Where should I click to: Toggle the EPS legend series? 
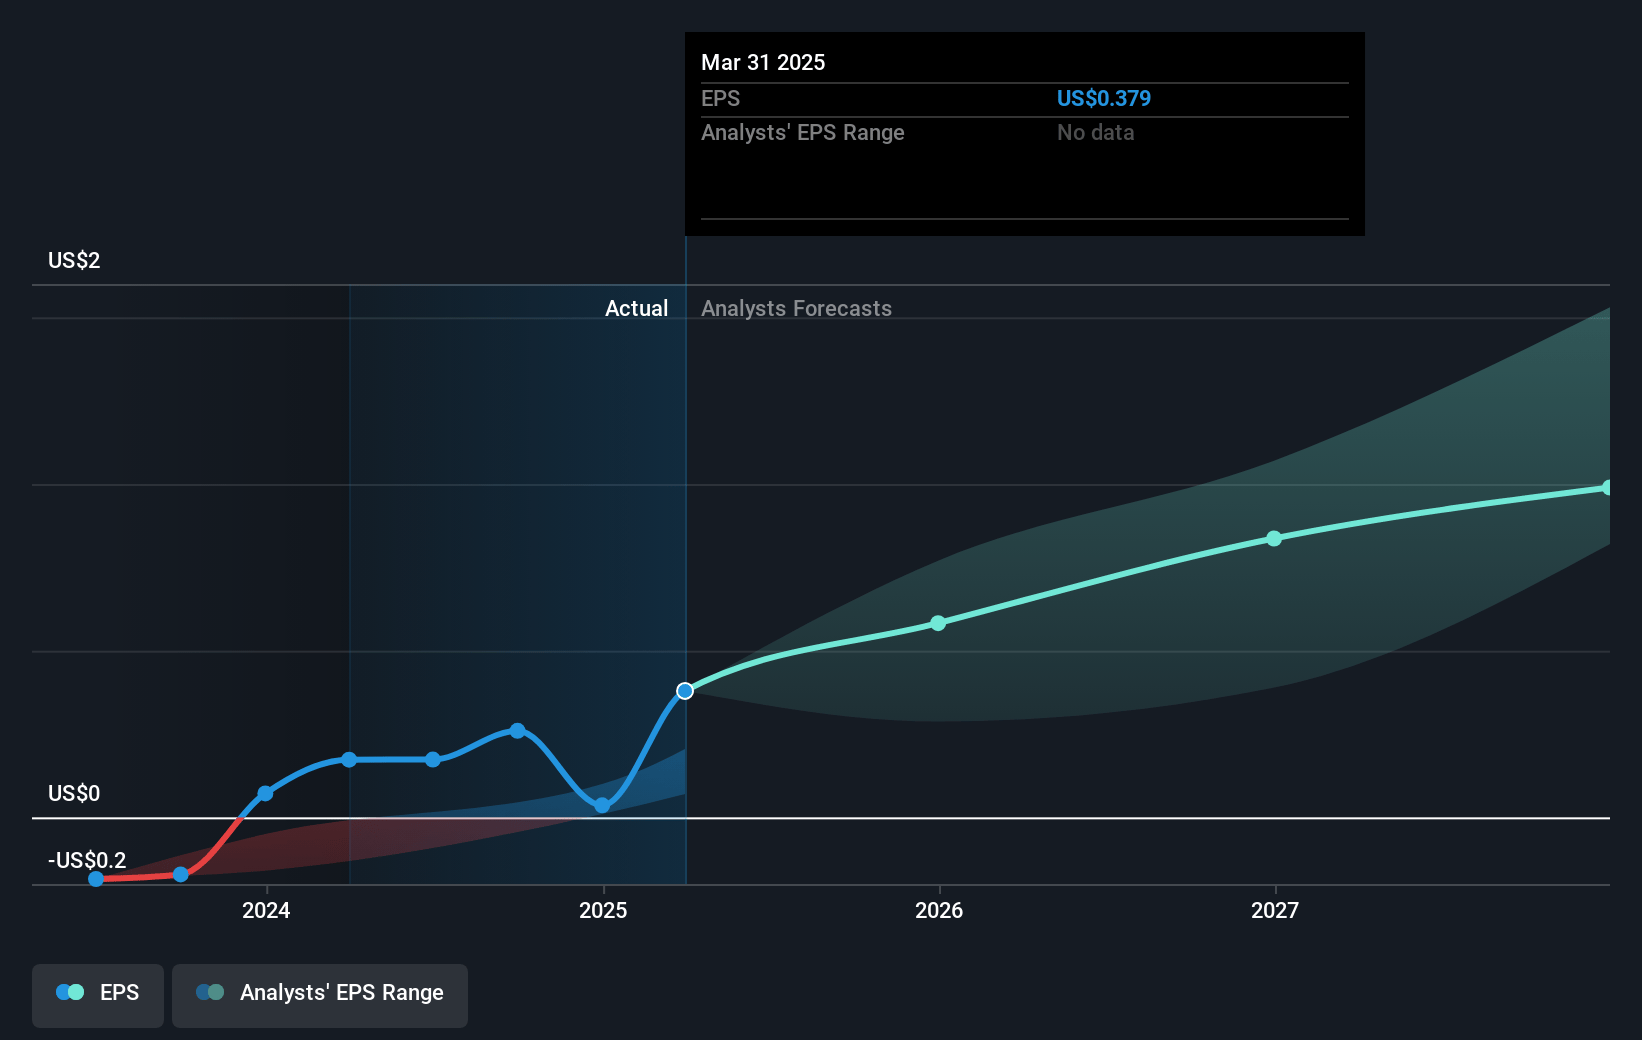click(98, 995)
